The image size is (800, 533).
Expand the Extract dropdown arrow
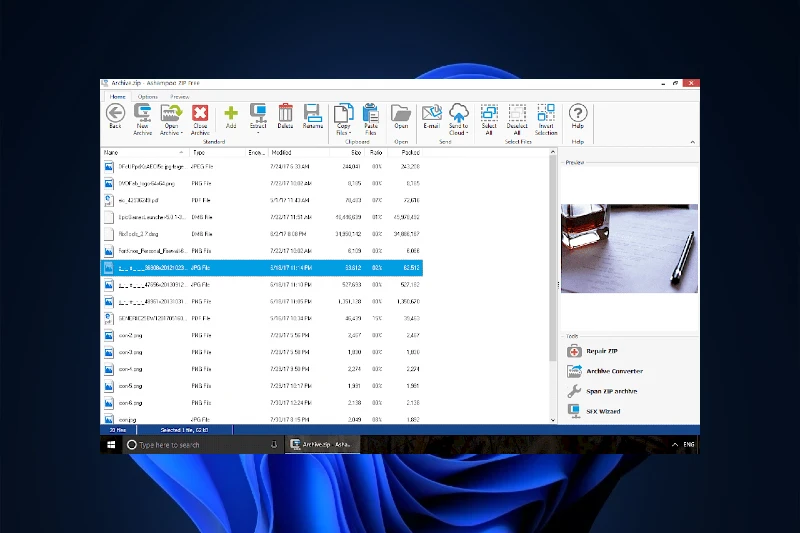point(258,133)
